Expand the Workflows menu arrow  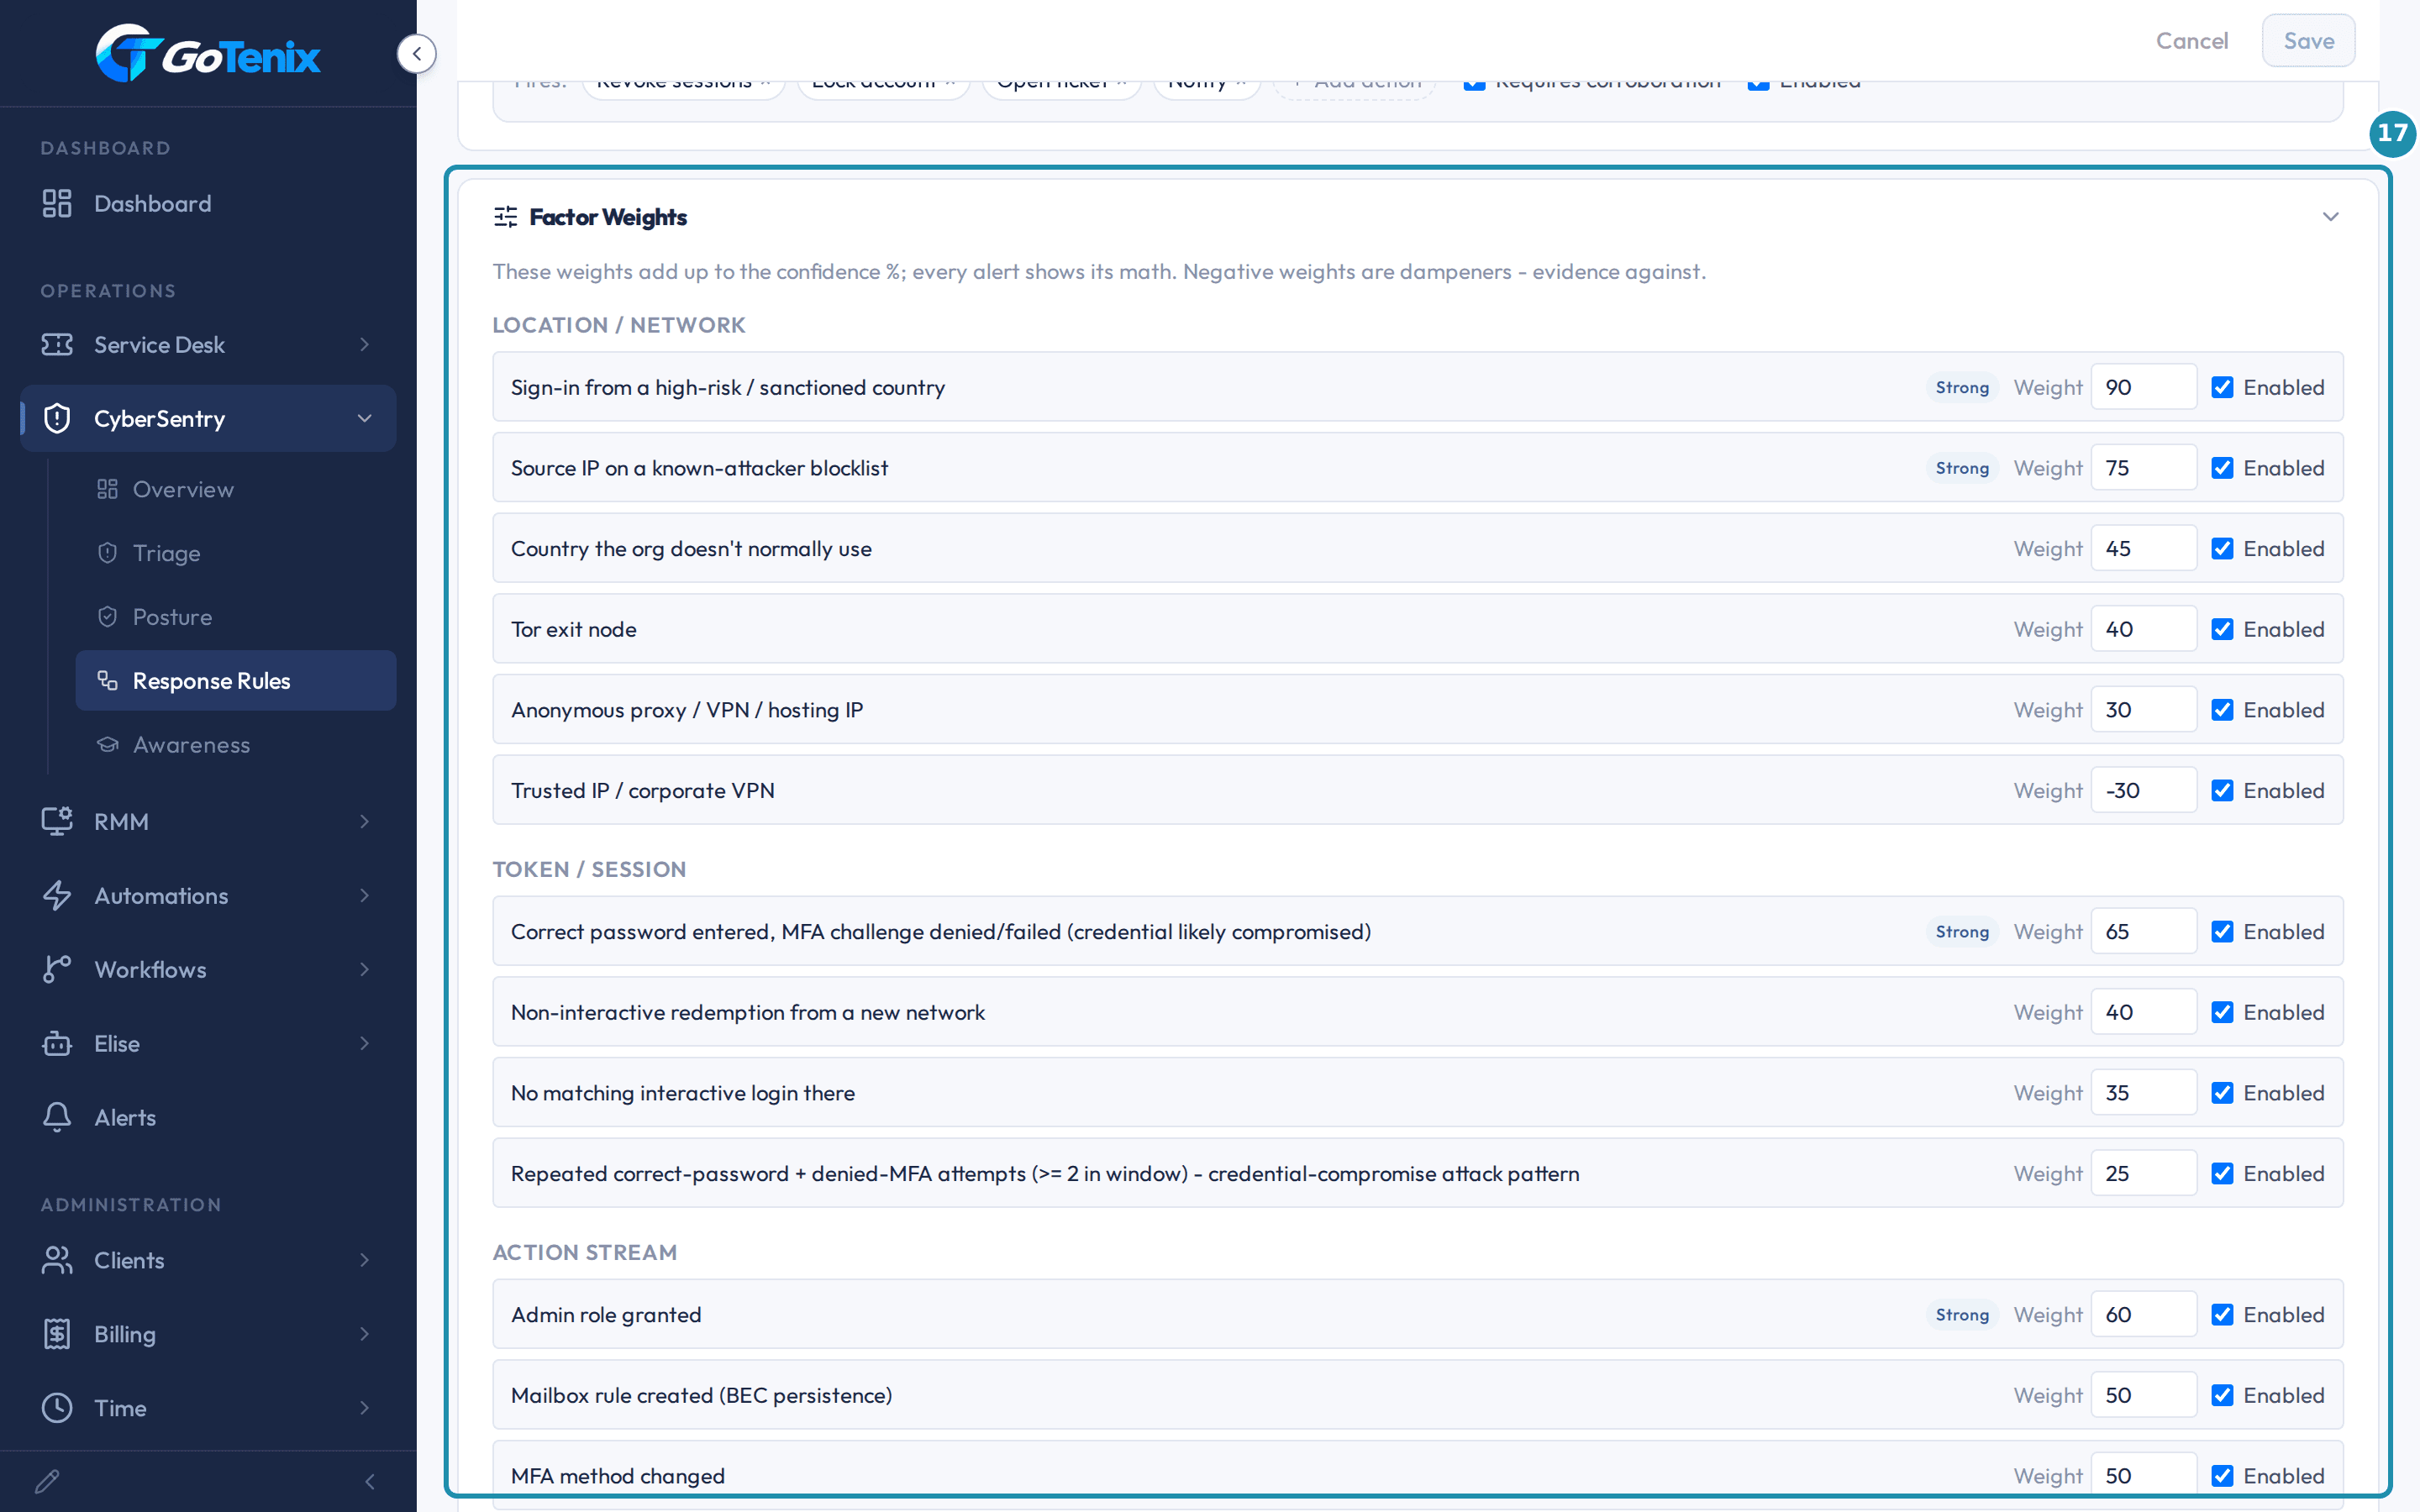click(x=365, y=970)
